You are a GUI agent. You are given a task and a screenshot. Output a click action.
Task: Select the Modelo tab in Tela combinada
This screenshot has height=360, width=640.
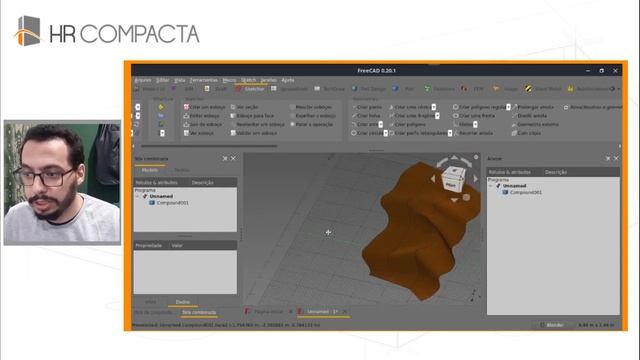pyautogui.click(x=150, y=170)
